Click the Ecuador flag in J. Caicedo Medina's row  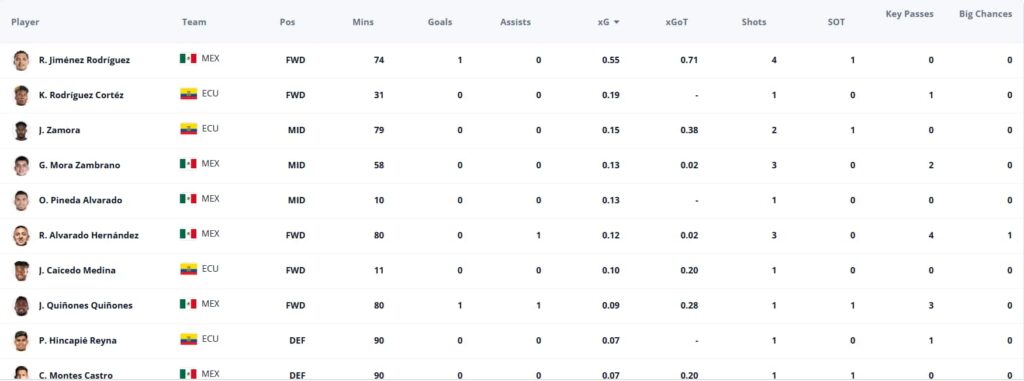point(188,269)
